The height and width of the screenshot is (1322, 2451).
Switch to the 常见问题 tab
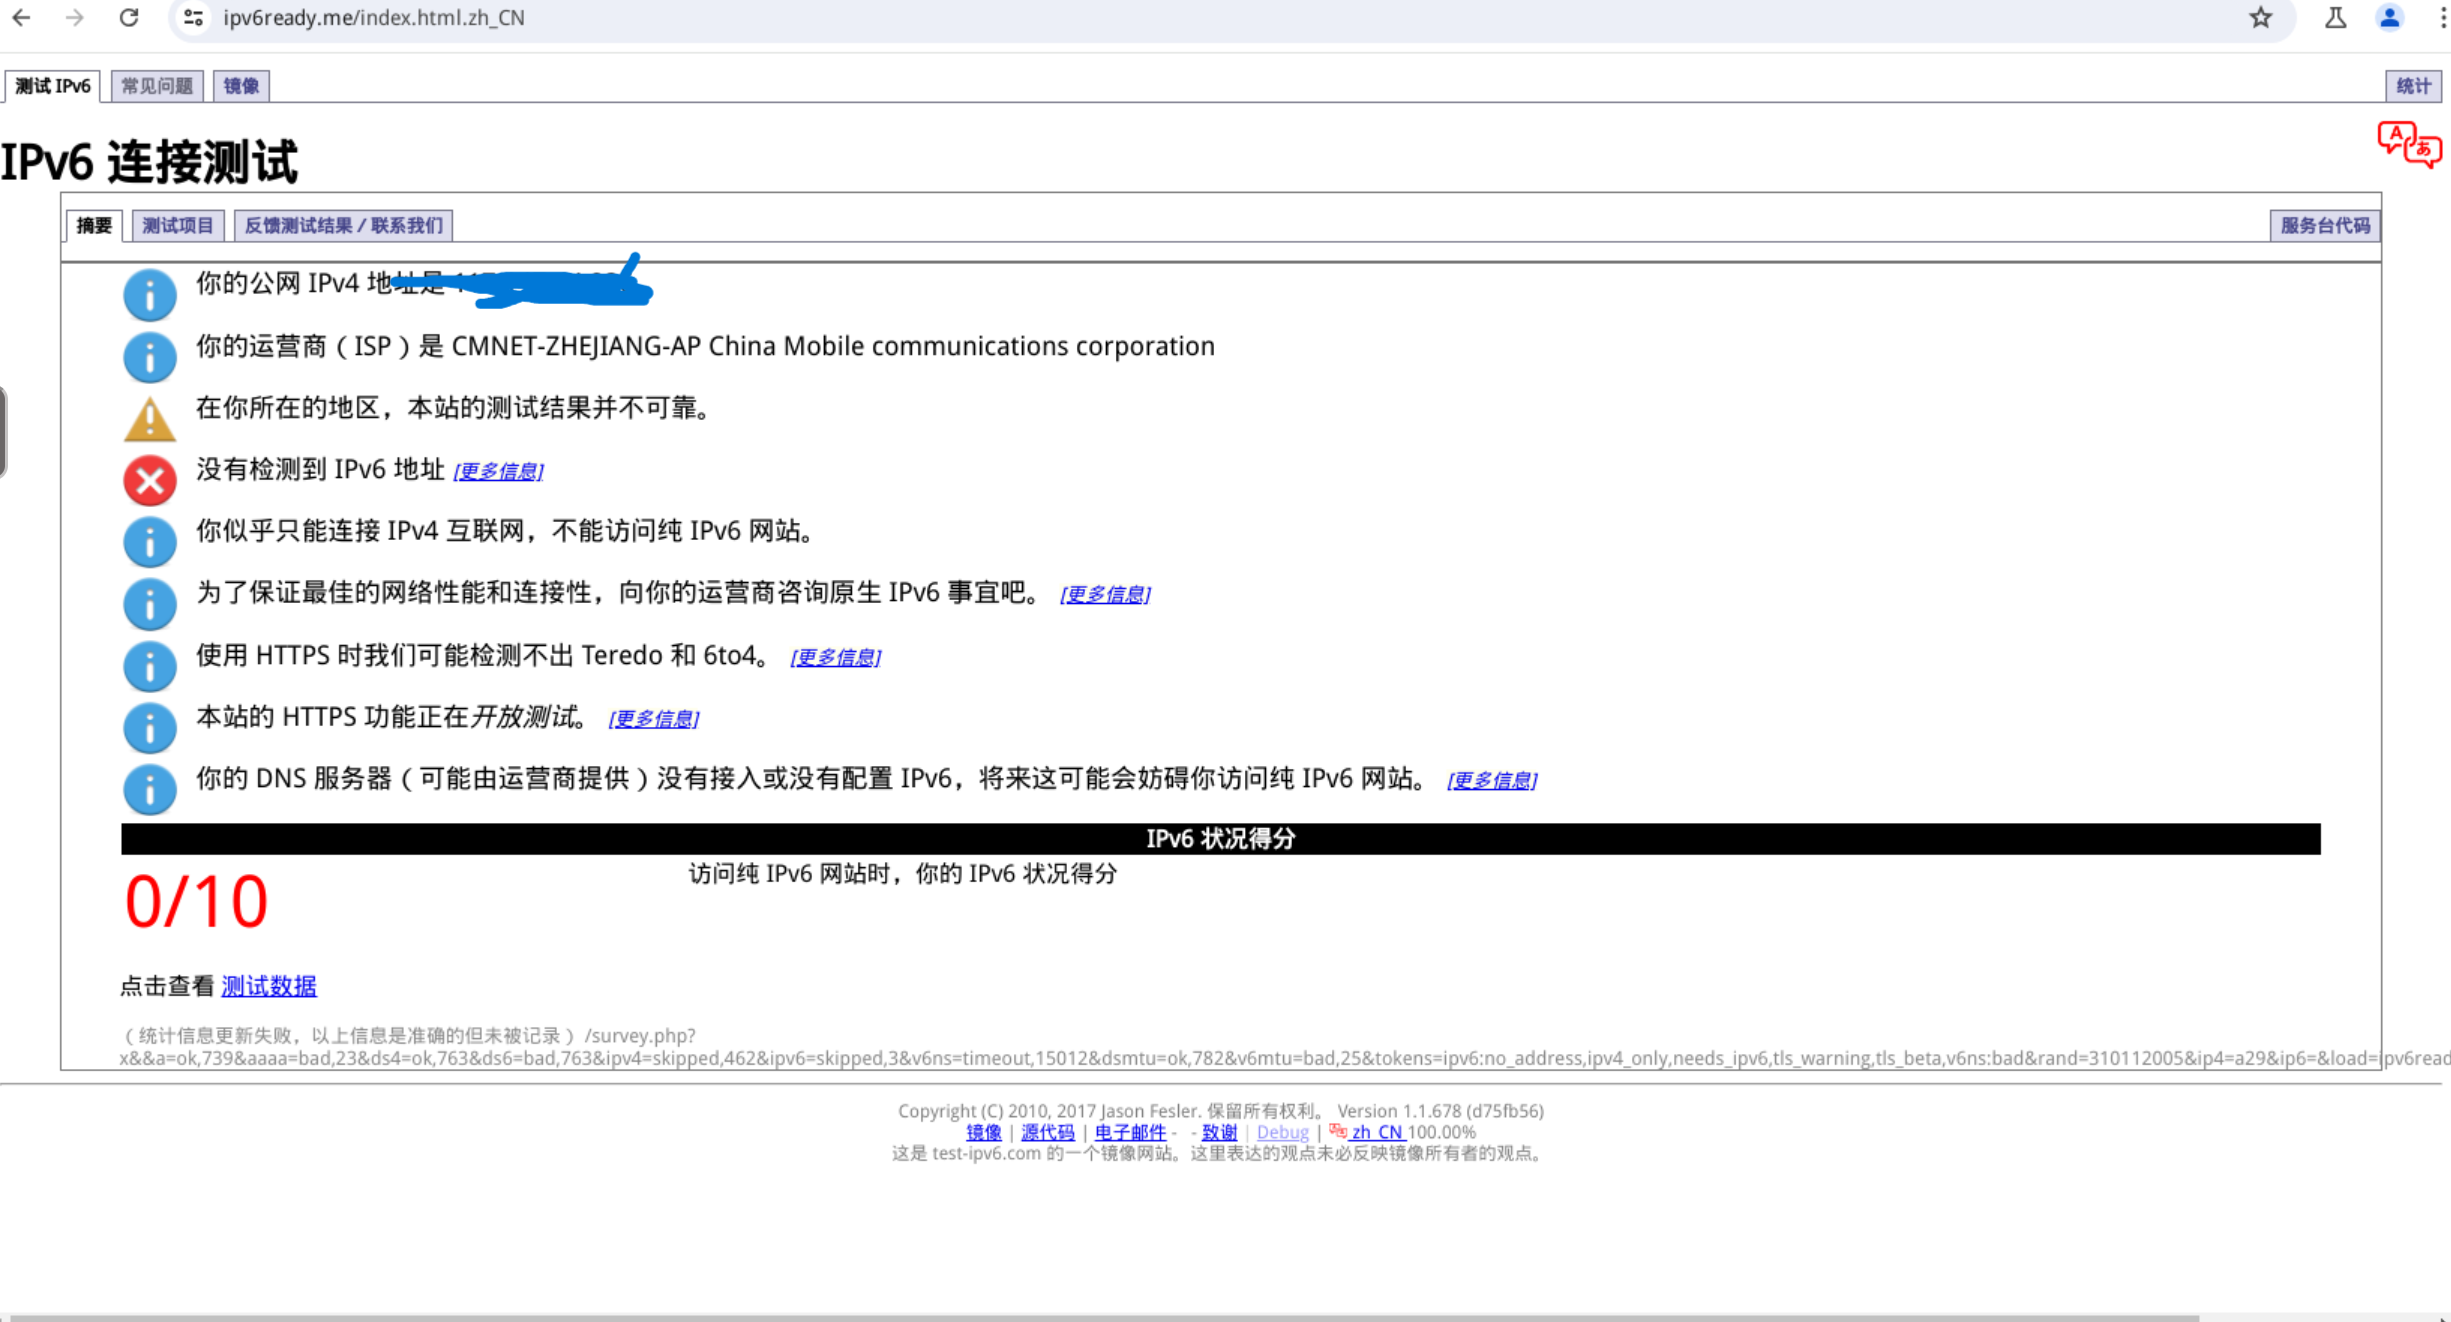[x=157, y=86]
